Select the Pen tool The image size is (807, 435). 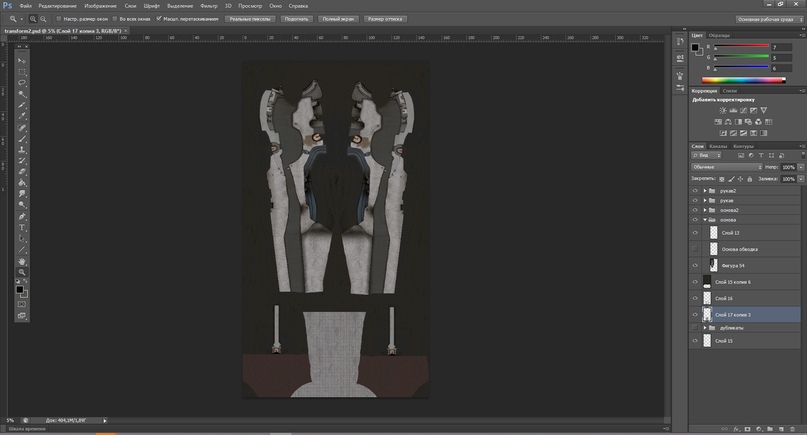pos(22,216)
